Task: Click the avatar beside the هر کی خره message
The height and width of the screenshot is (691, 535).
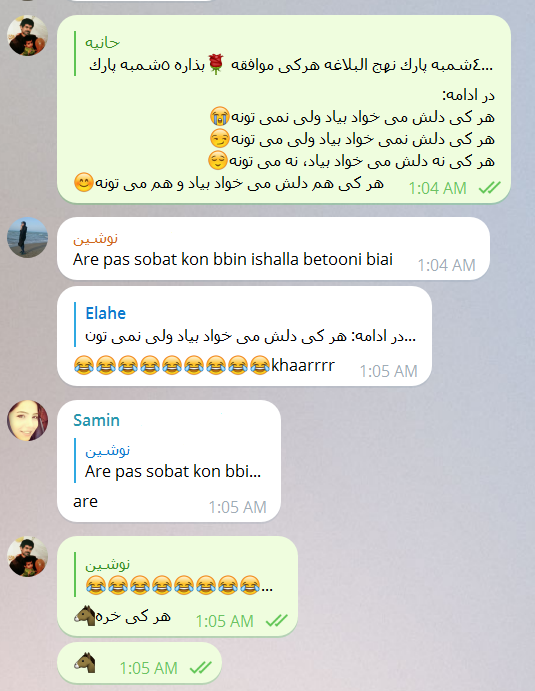Action: pyautogui.click(x=27, y=557)
